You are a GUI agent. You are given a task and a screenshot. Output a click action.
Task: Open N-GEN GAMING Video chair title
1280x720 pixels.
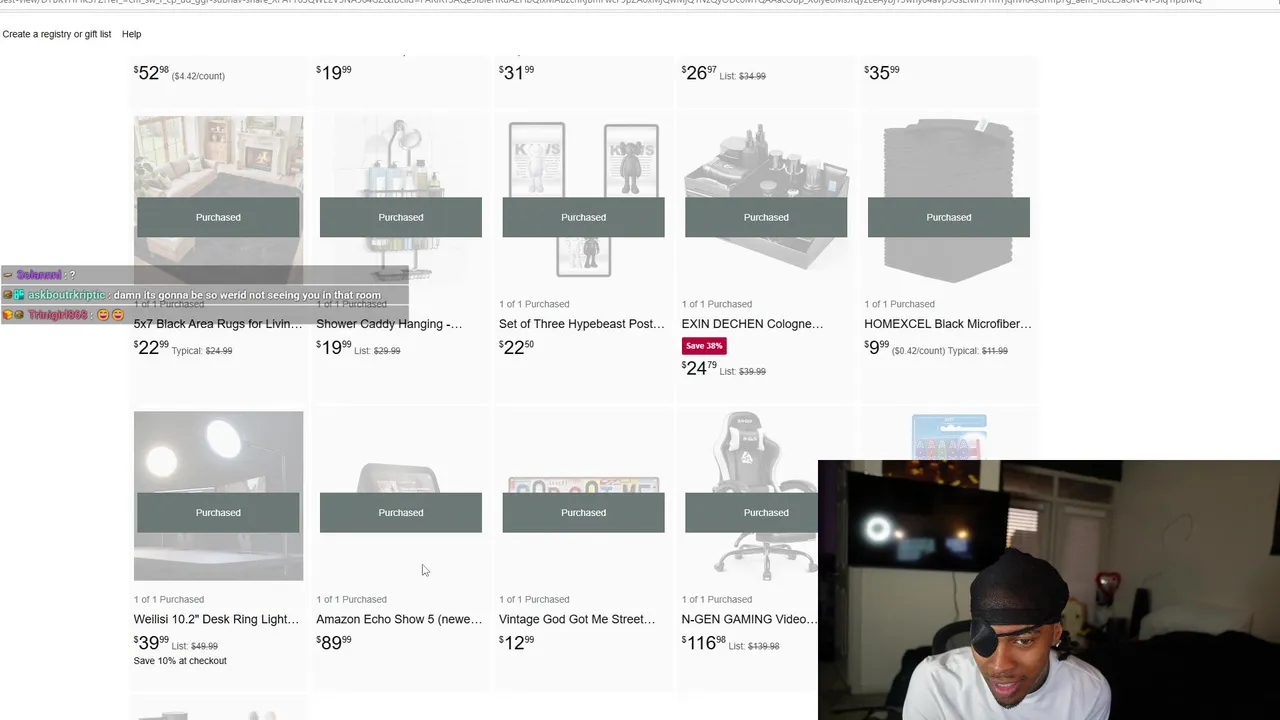749,619
